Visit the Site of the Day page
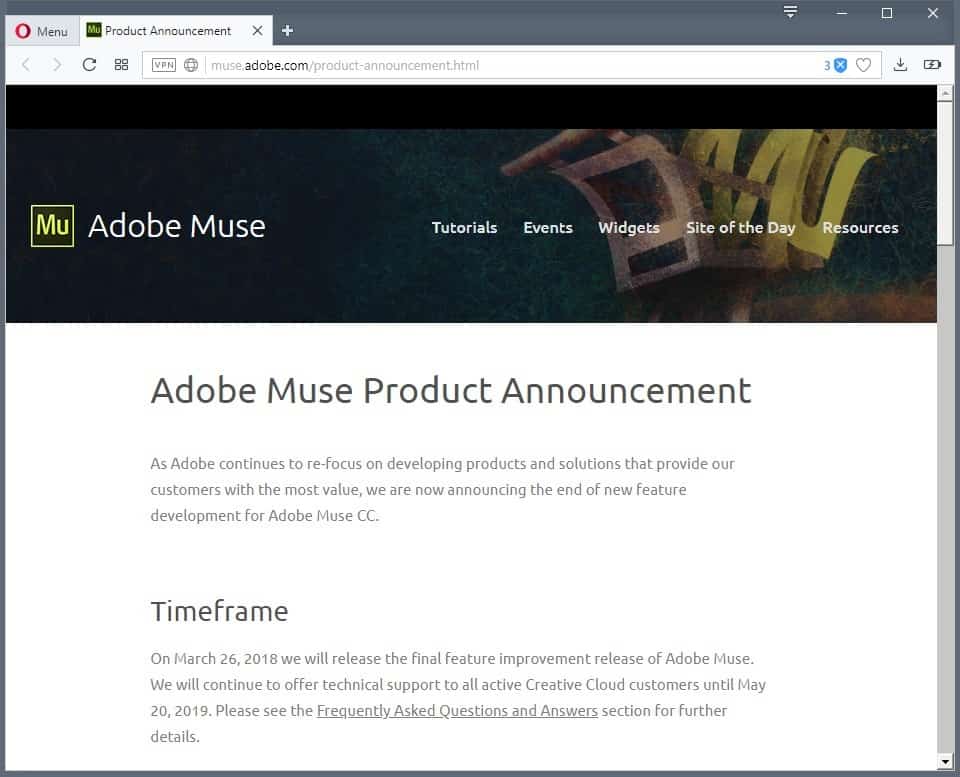960x777 pixels. click(x=741, y=228)
